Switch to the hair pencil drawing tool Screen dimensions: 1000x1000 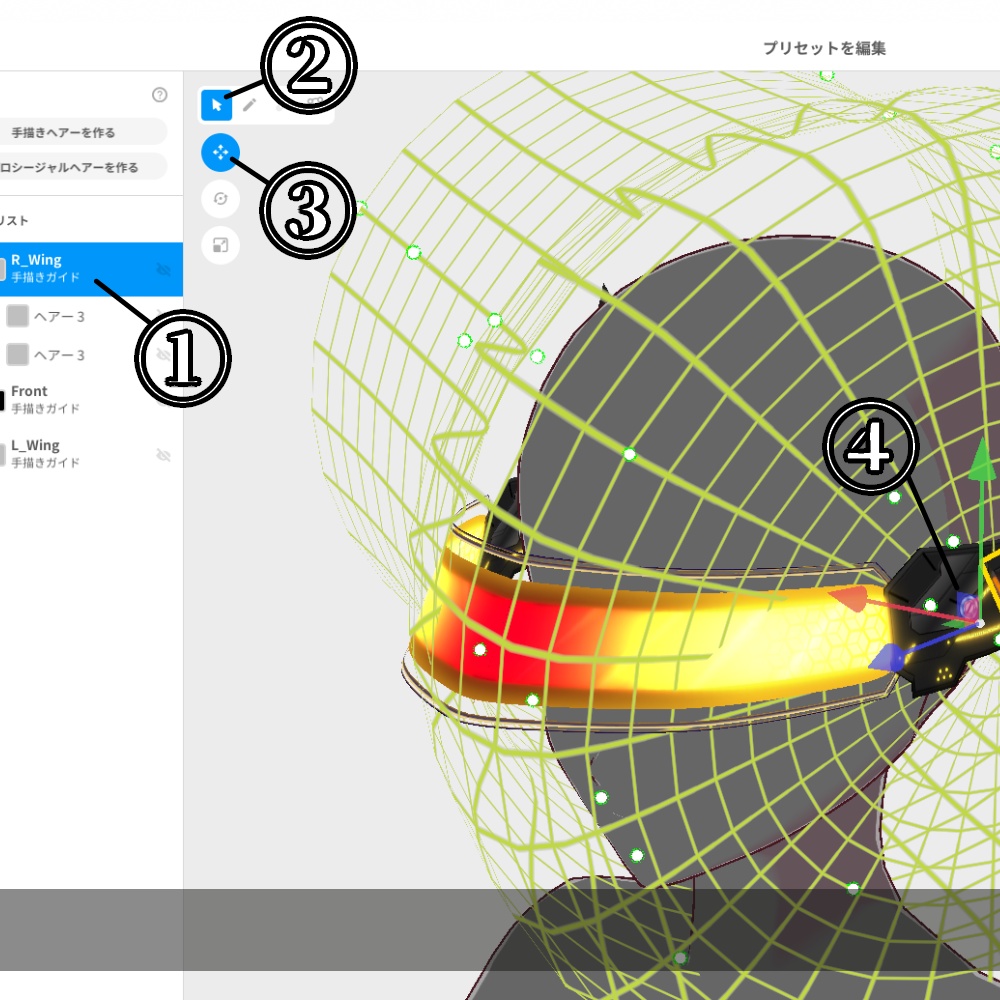(247, 105)
